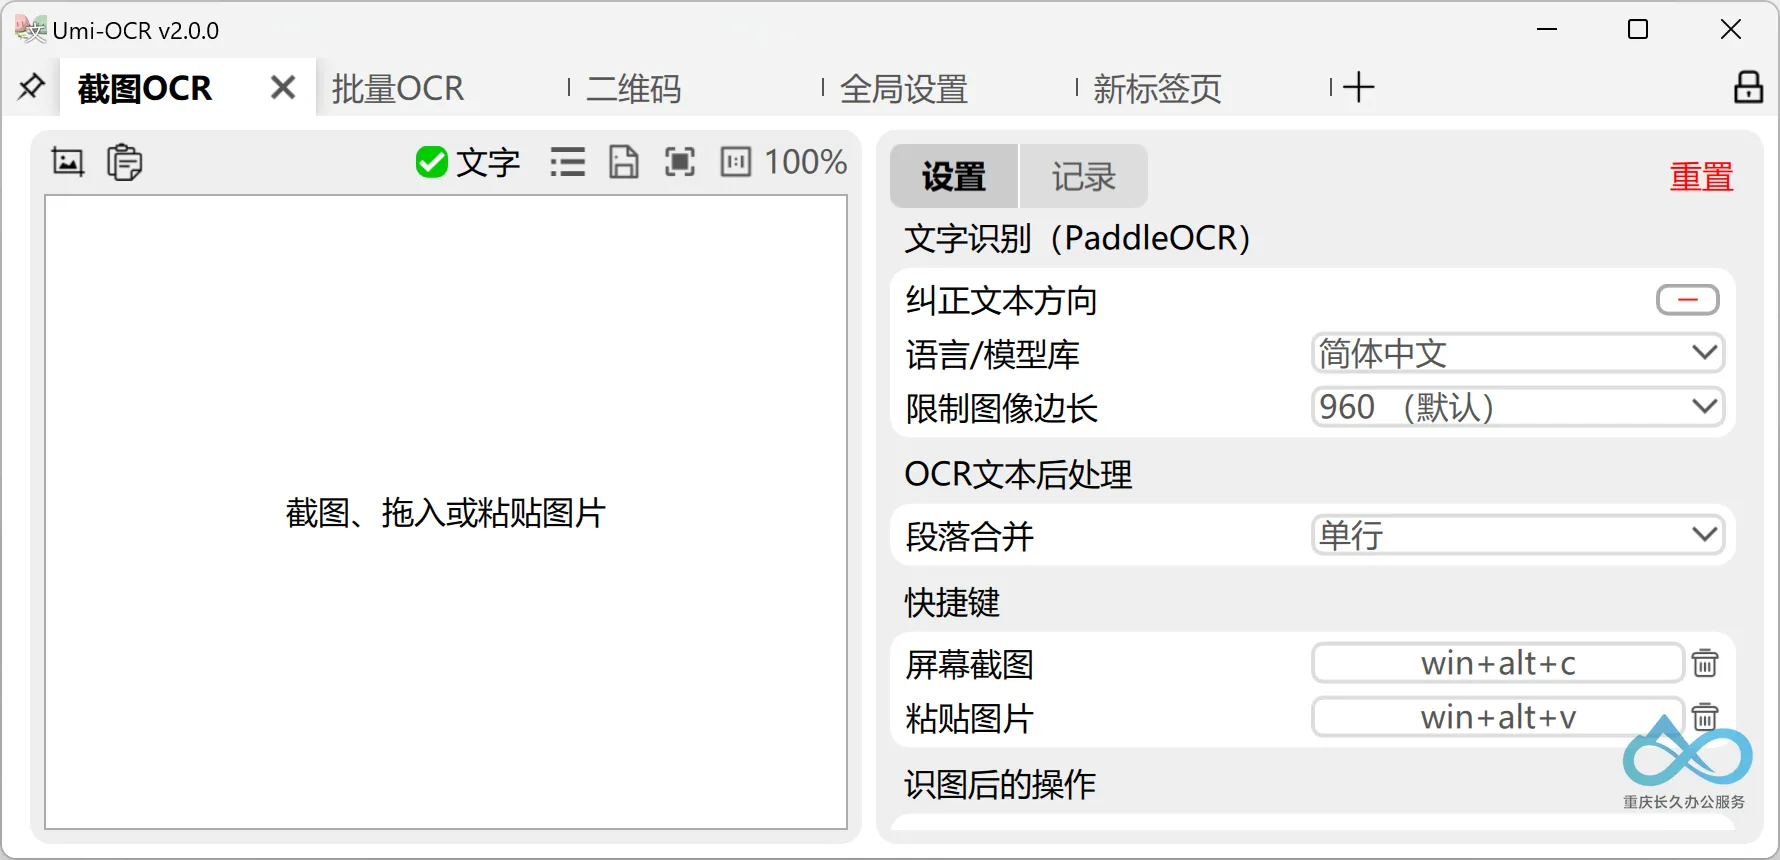This screenshot has height=860, width=1780.
Task: Click the 粘贴图片 hotkey field win+alt+v
Action: coord(1498,717)
